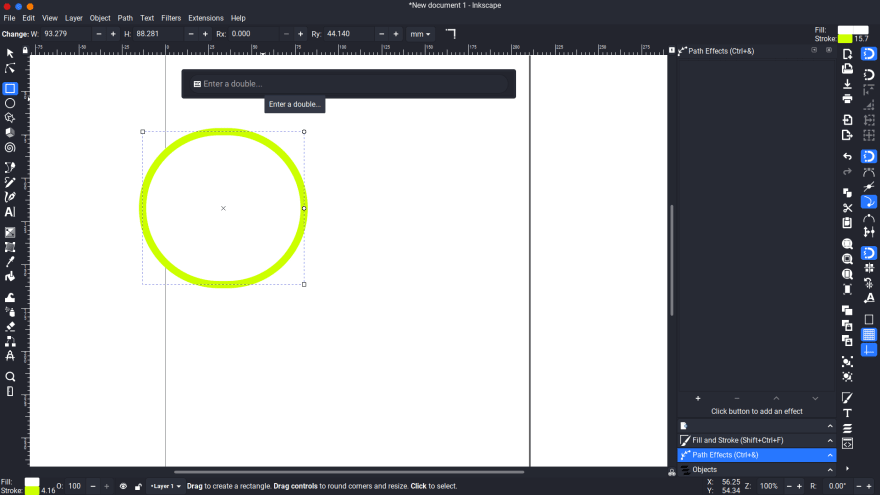
Task: Click the Undo arrow icon
Action: pos(847,157)
